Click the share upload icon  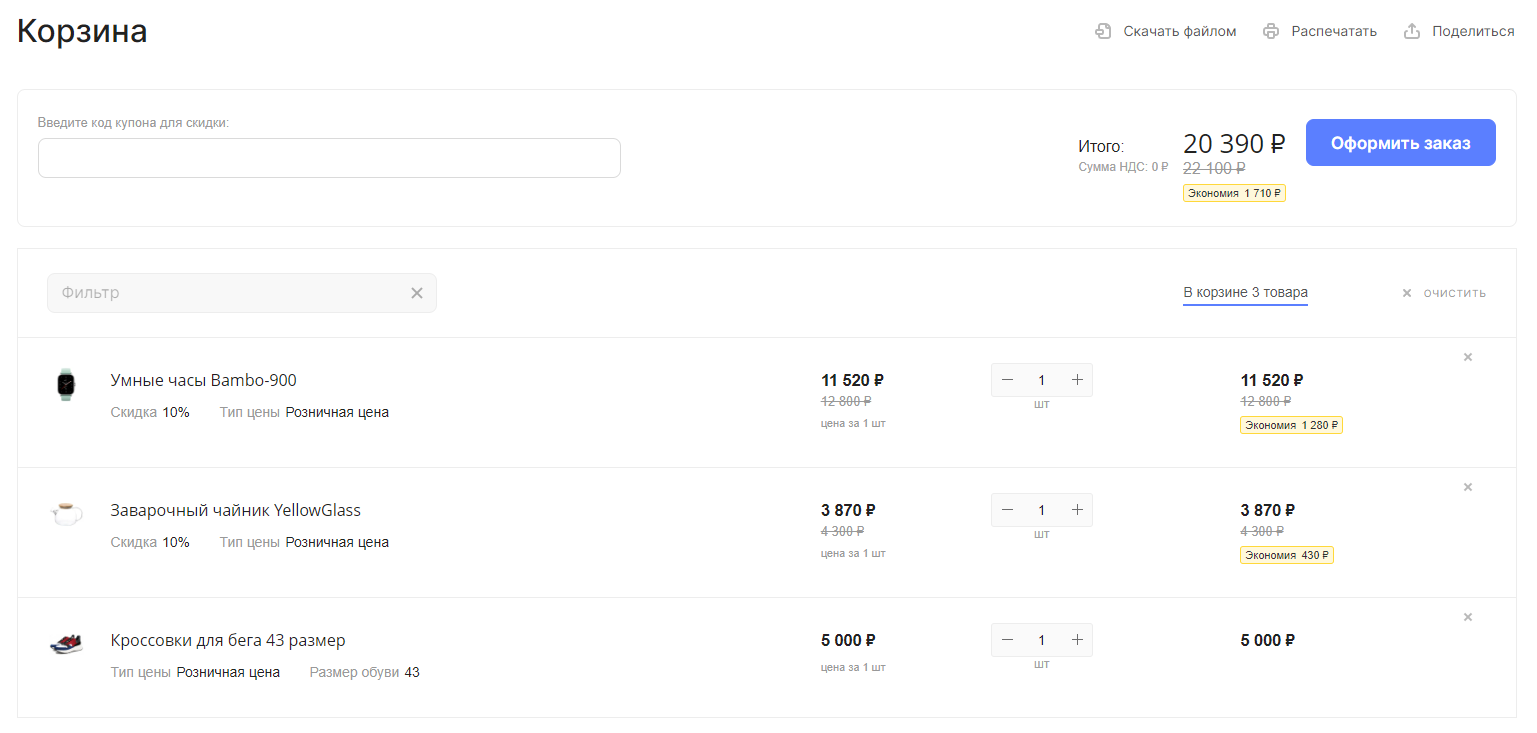(x=1412, y=31)
